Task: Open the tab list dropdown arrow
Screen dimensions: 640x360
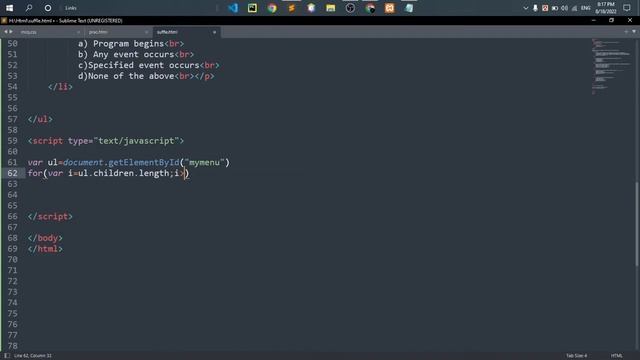Action: pos(634,31)
